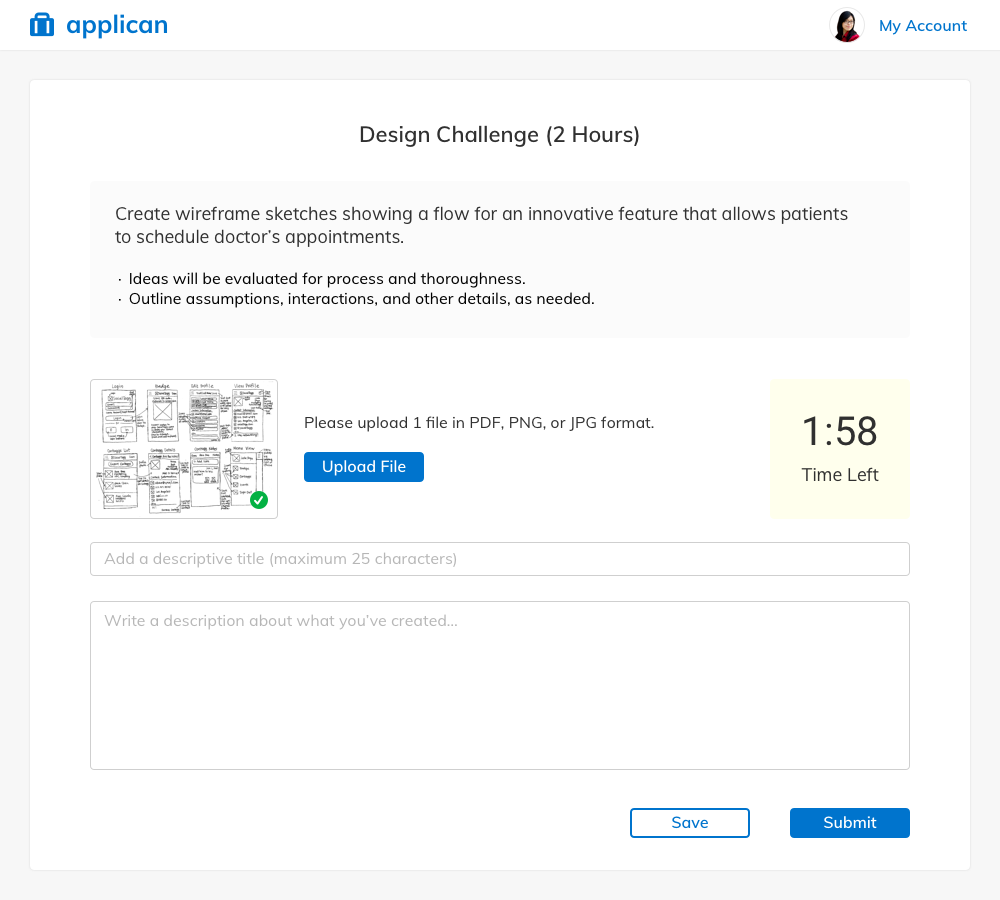Click the Time Left label
This screenshot has width=1000, height=900.
tap(839, 475)
